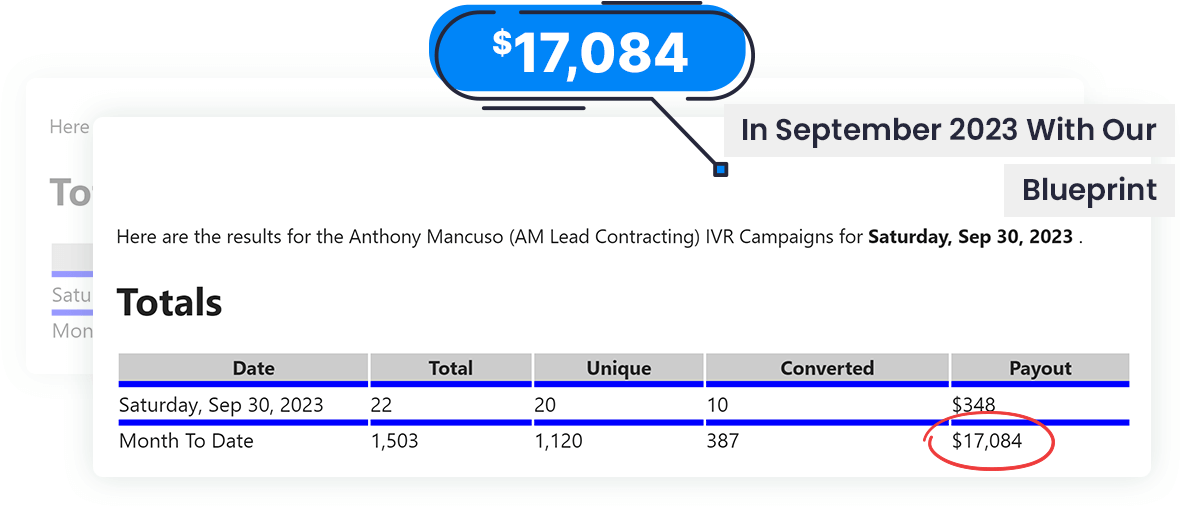This screenshot has height=507, width=1181.
Task: Select the "In September 2023 With Our" label
Action: click(x=948, y=130)
